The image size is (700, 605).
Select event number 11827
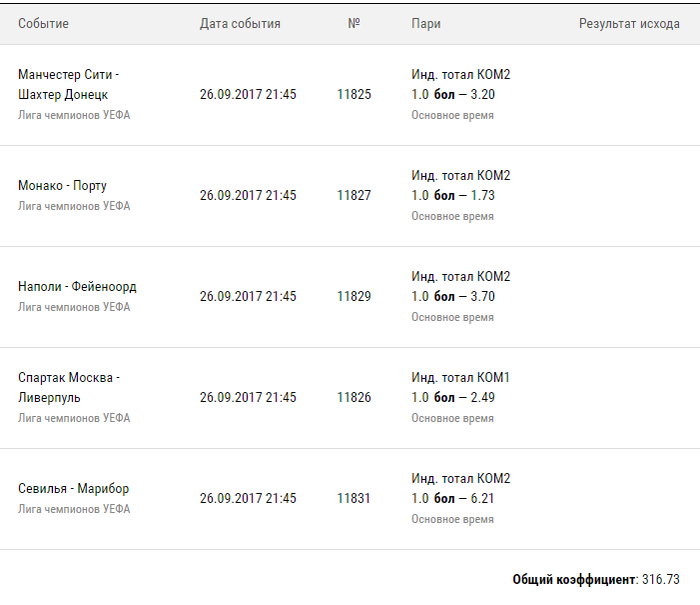pyautogui.click(x=354, y=195)
